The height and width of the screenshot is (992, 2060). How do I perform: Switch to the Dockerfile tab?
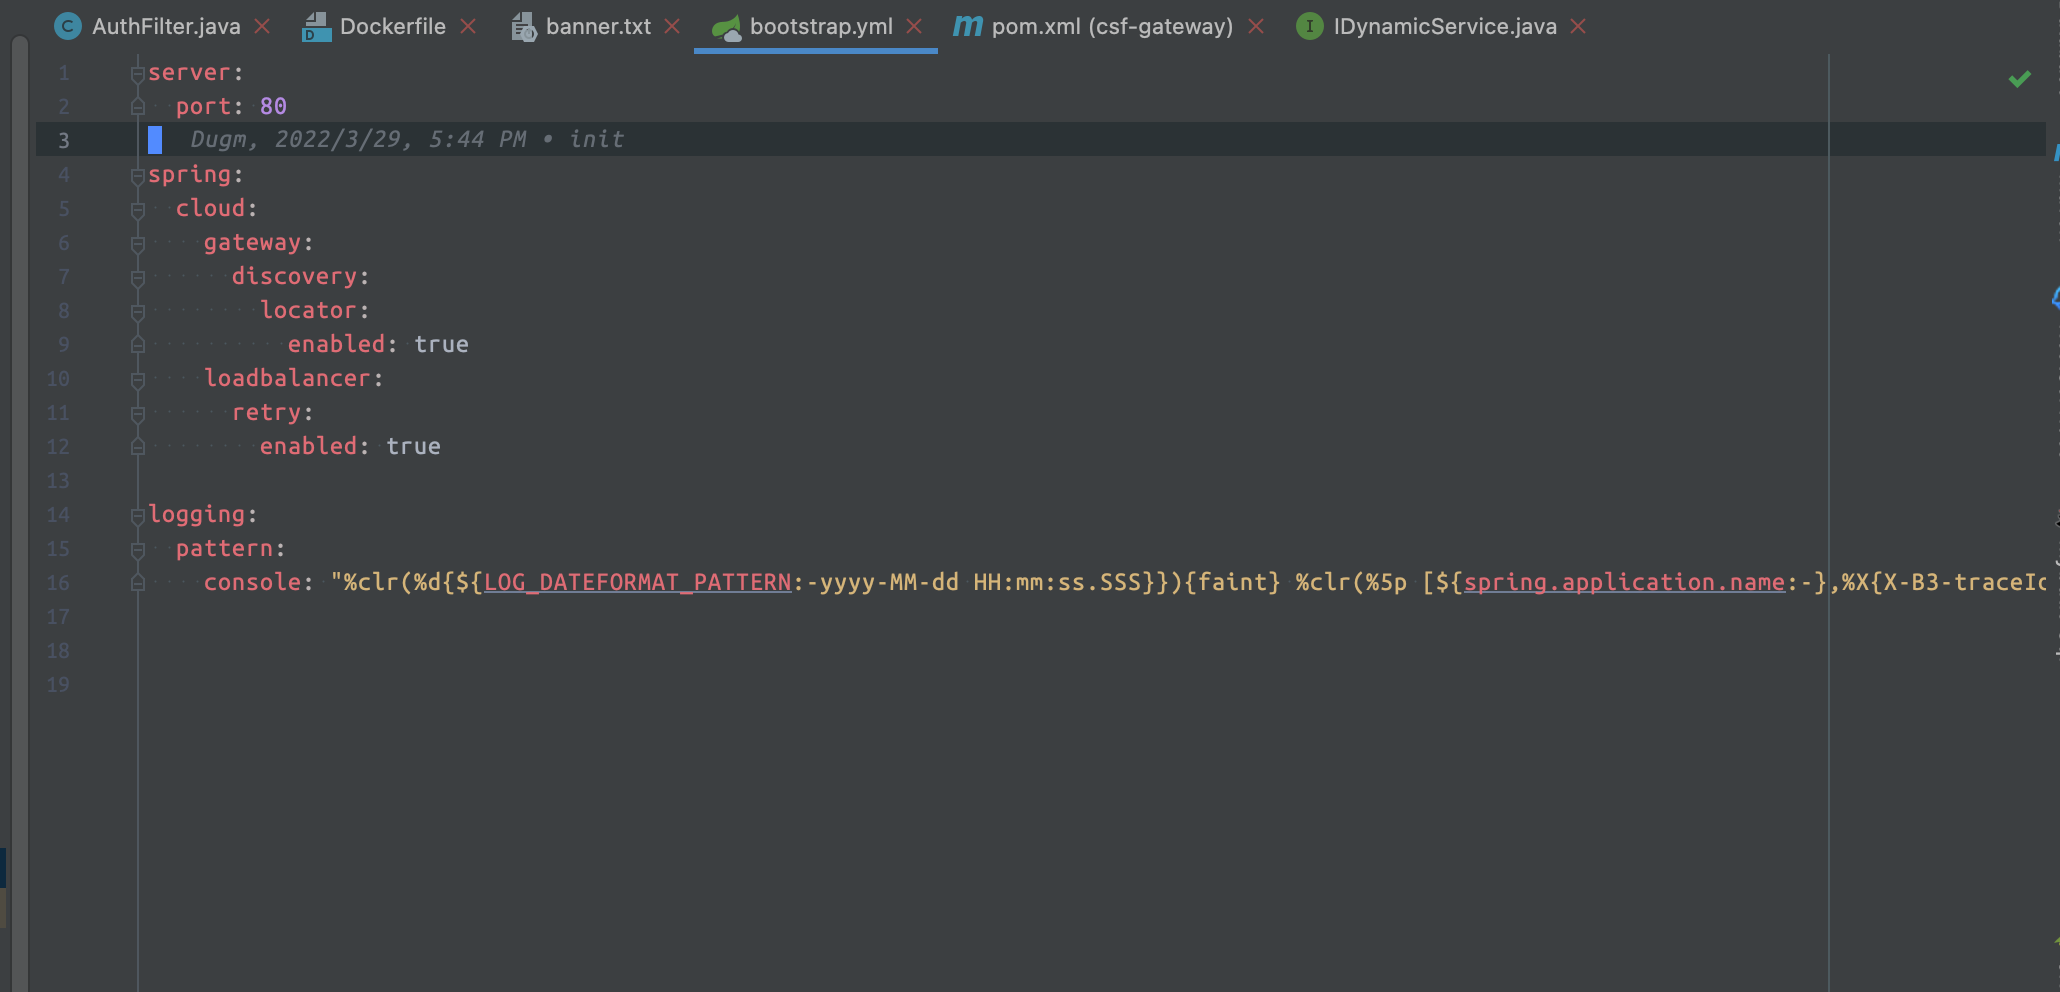[392, 27]
